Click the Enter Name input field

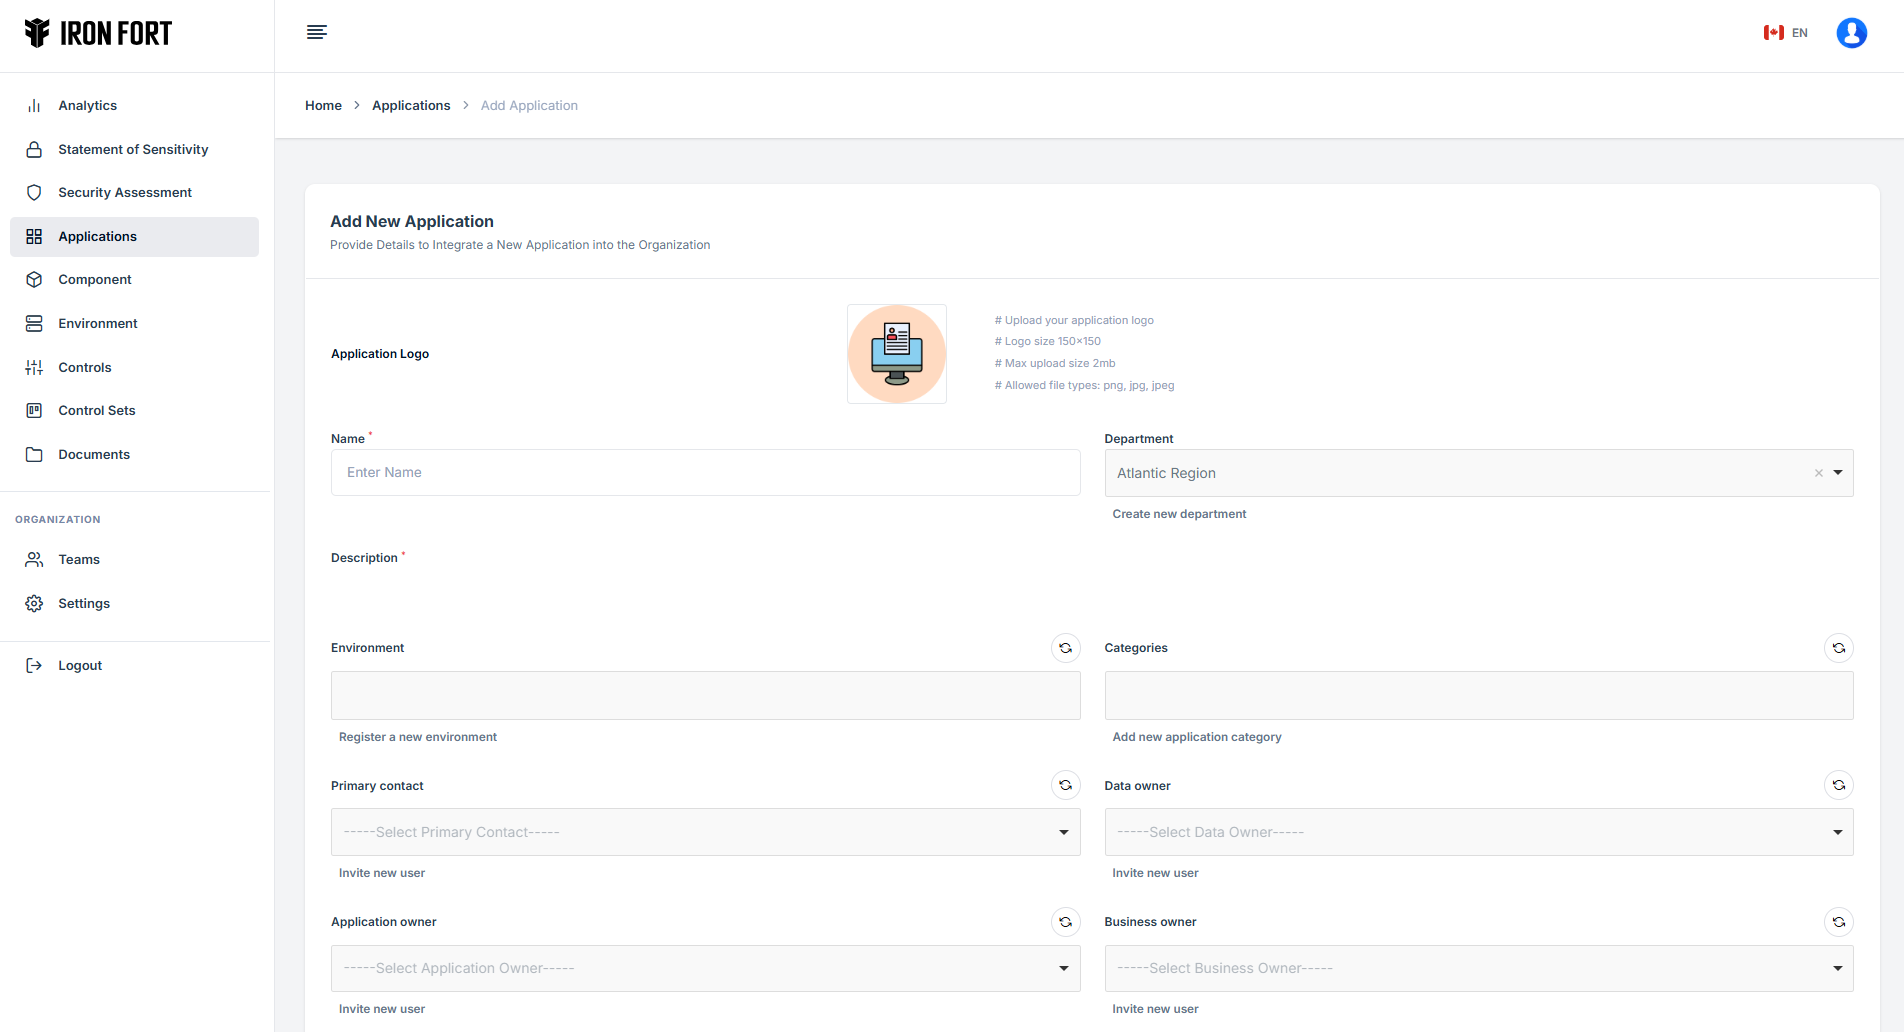tap(705, 472)
